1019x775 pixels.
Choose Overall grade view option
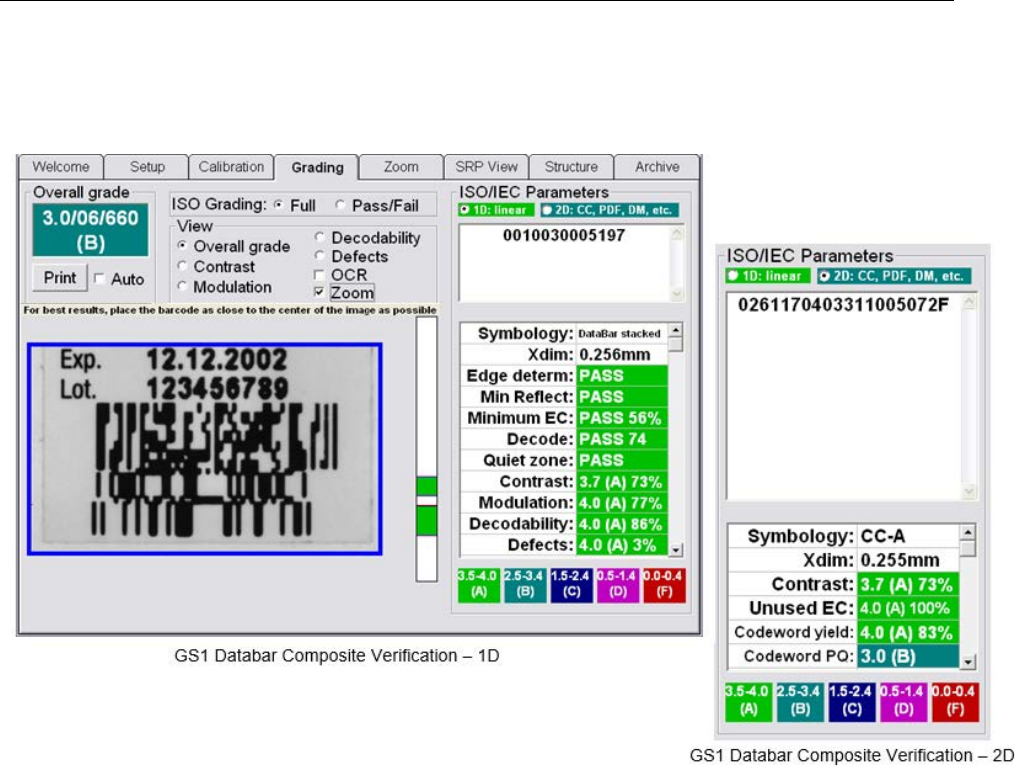(182, 246)
